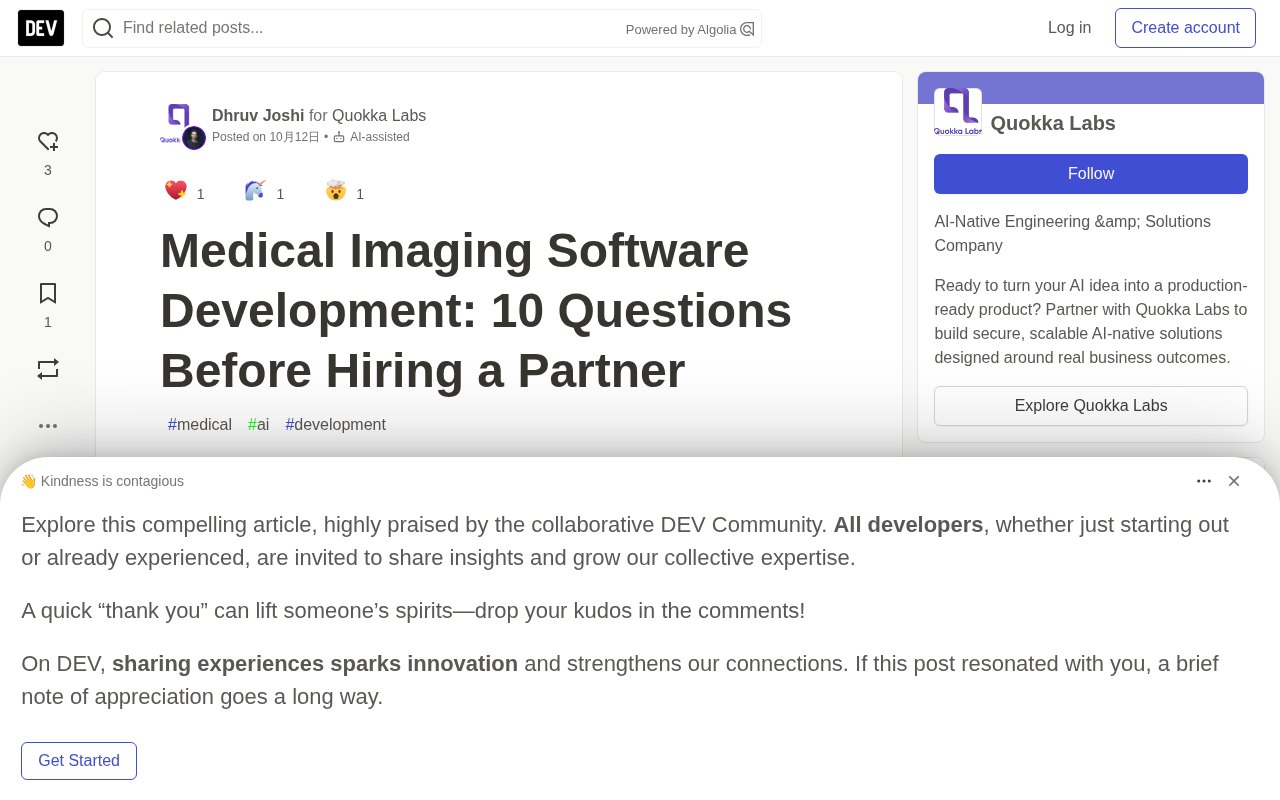Open the #ai tag
The width and height of the screenshot is (1280, 800).
pos(259,425)
